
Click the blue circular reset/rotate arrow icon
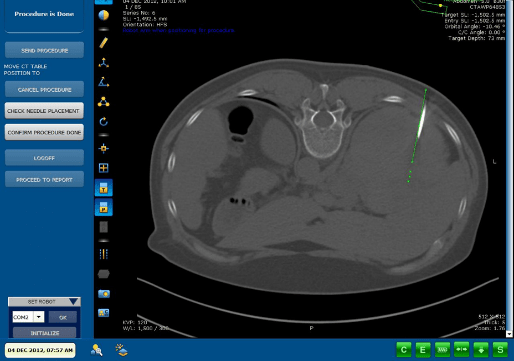(x=104, y=122)
